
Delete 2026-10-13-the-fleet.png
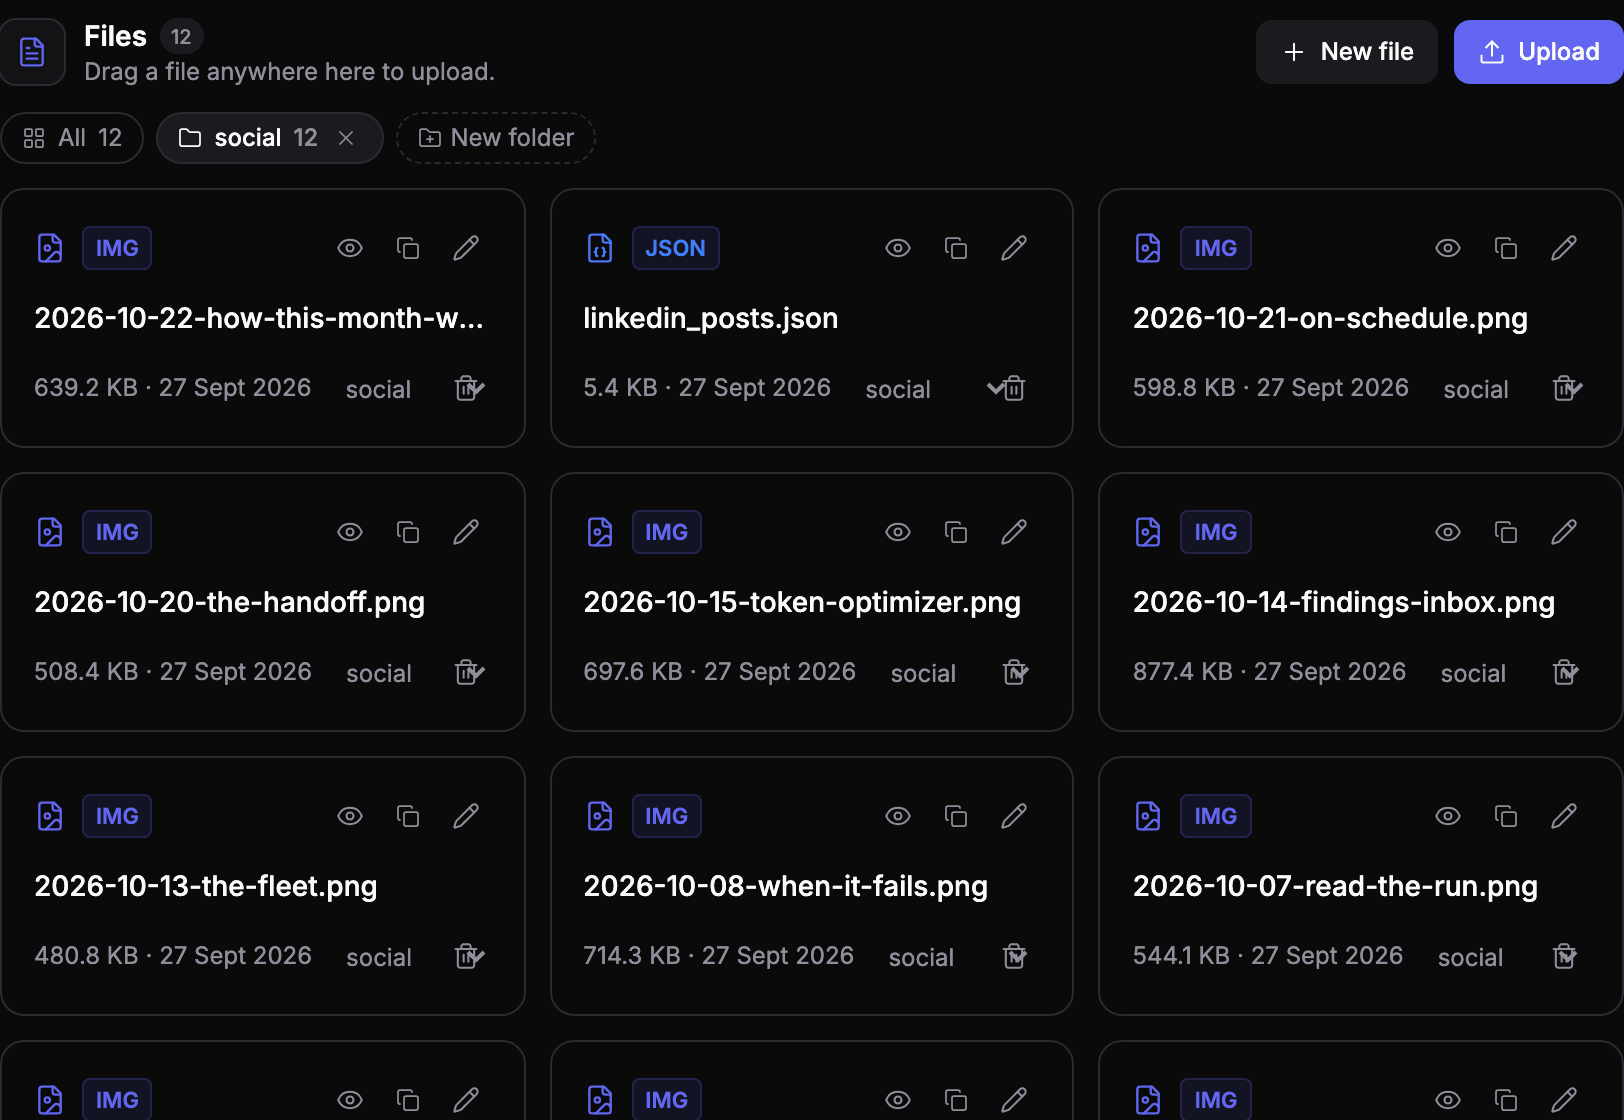point(468,956)
